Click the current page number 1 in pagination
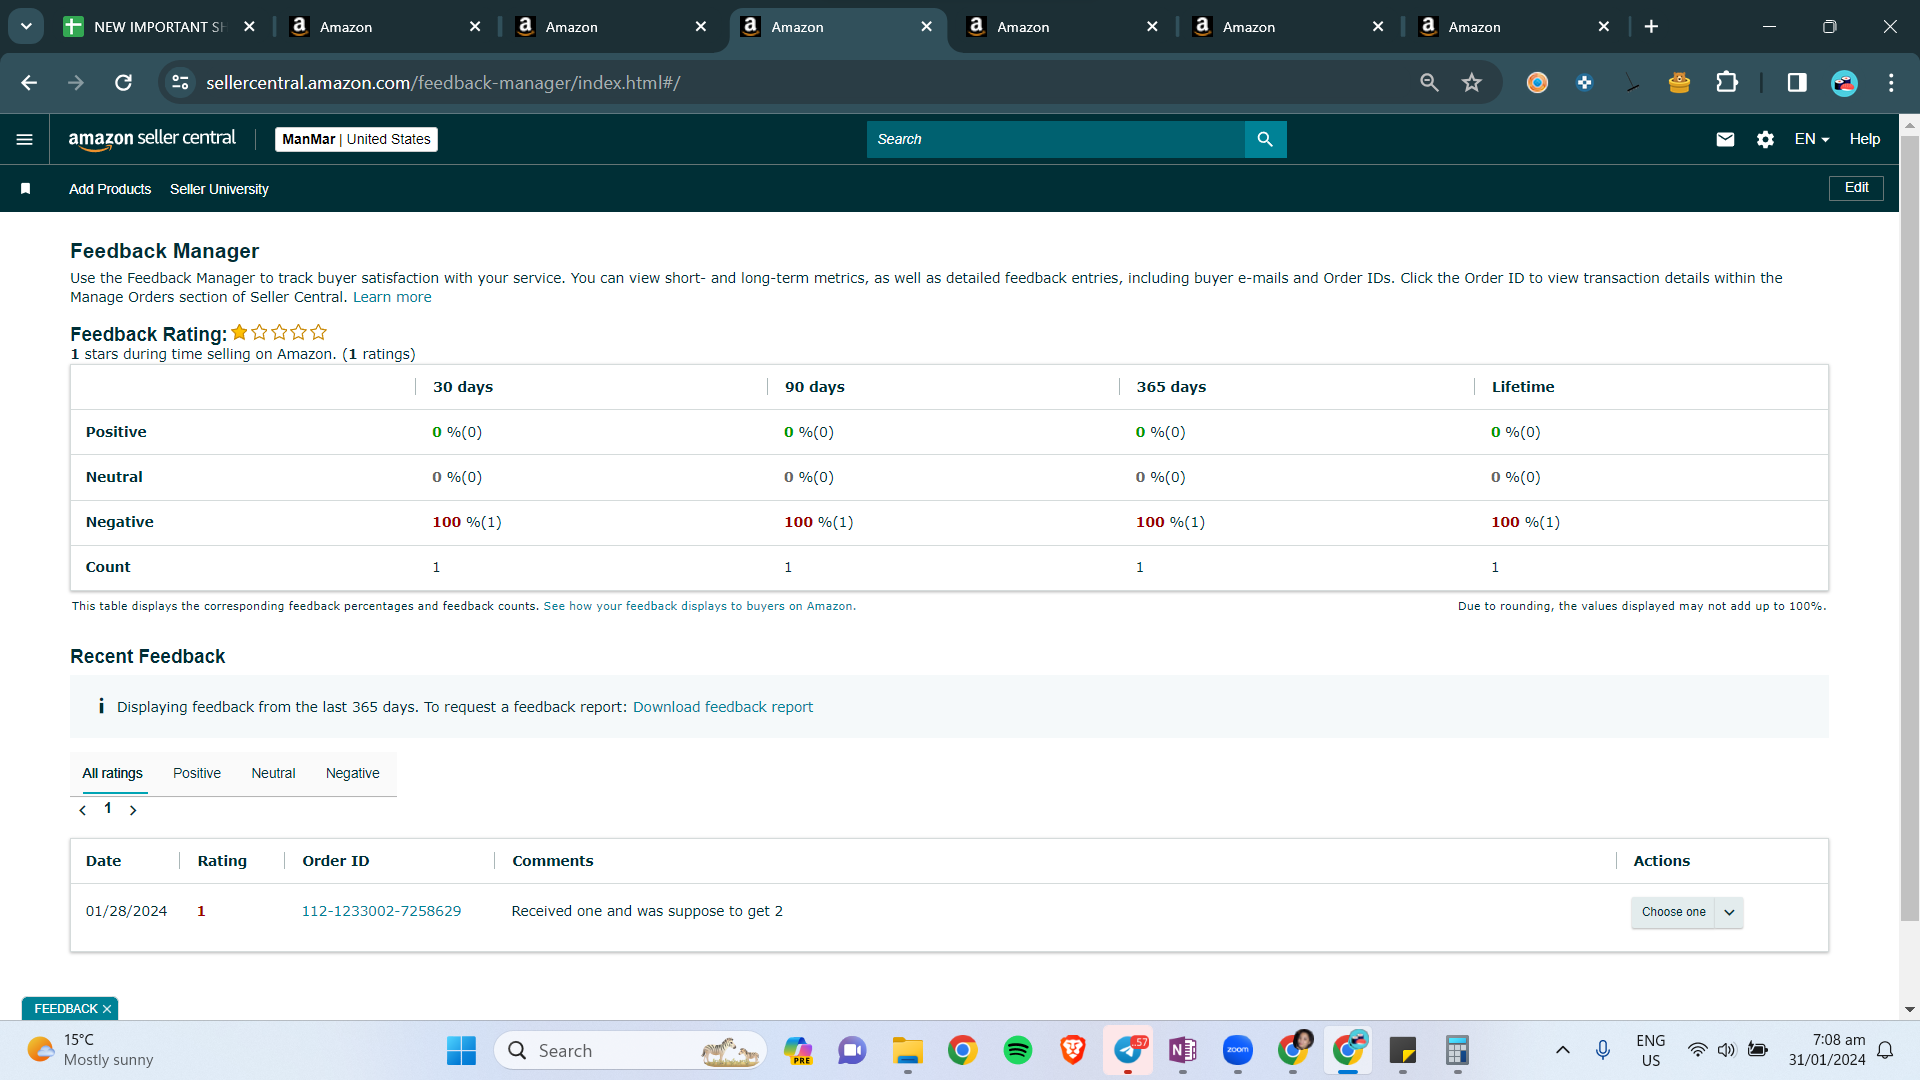This screenshot has height=1080, width=1920. [x=108, y=809]
